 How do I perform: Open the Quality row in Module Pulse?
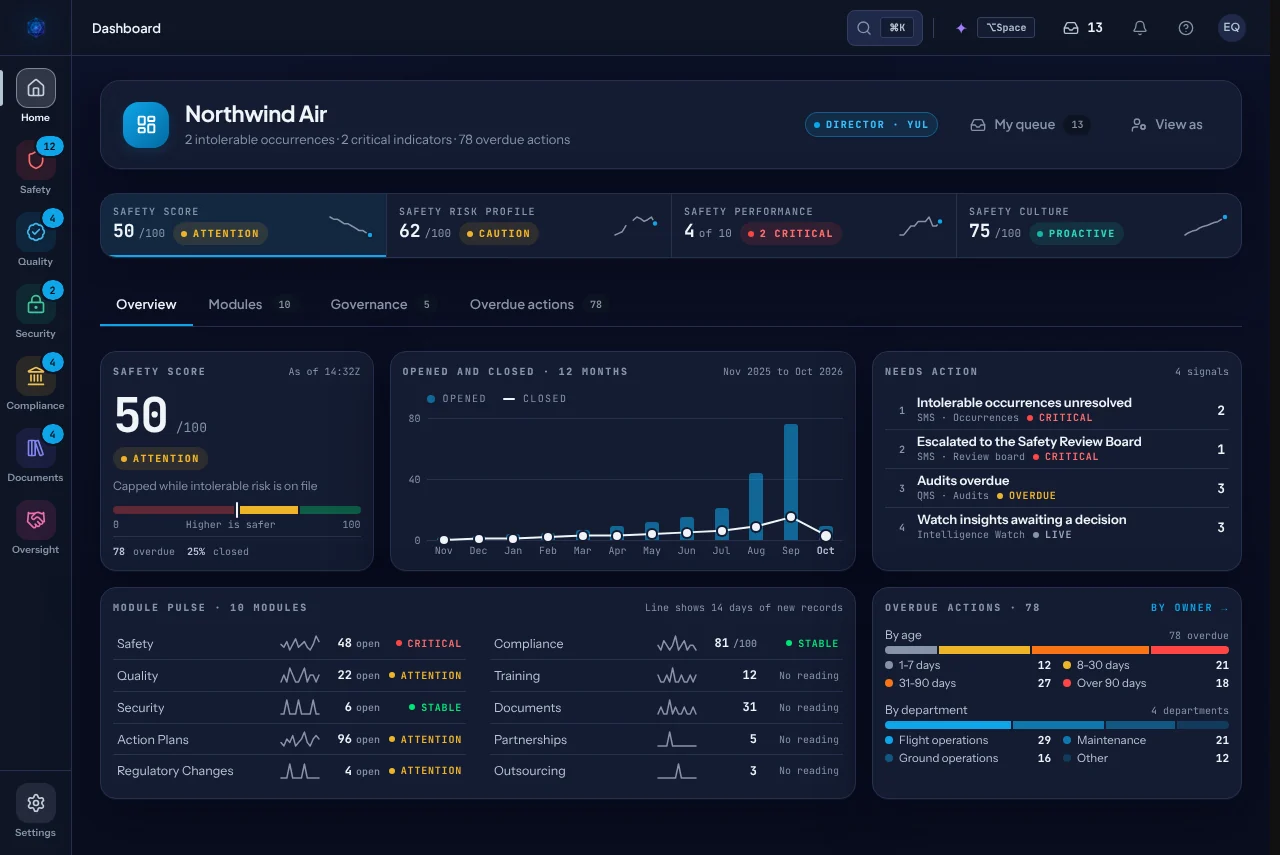click(x=289, y=676)
